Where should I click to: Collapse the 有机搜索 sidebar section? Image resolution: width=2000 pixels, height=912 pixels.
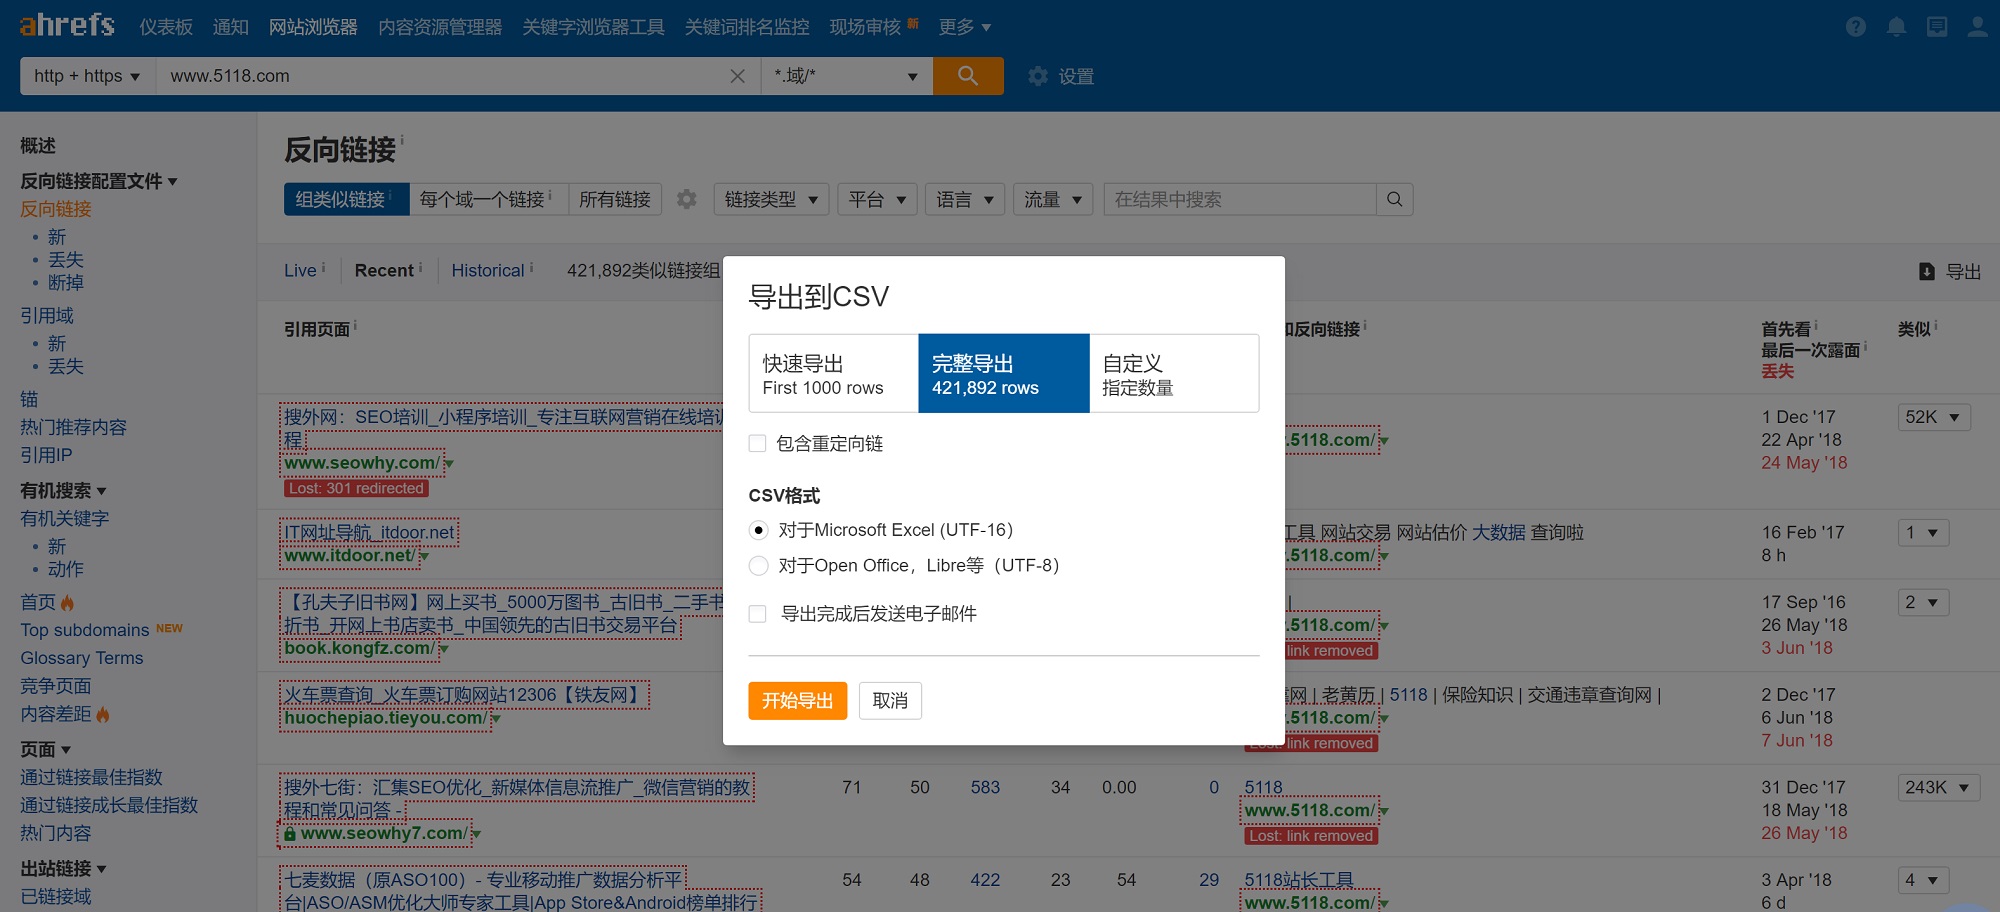(63, 491)
